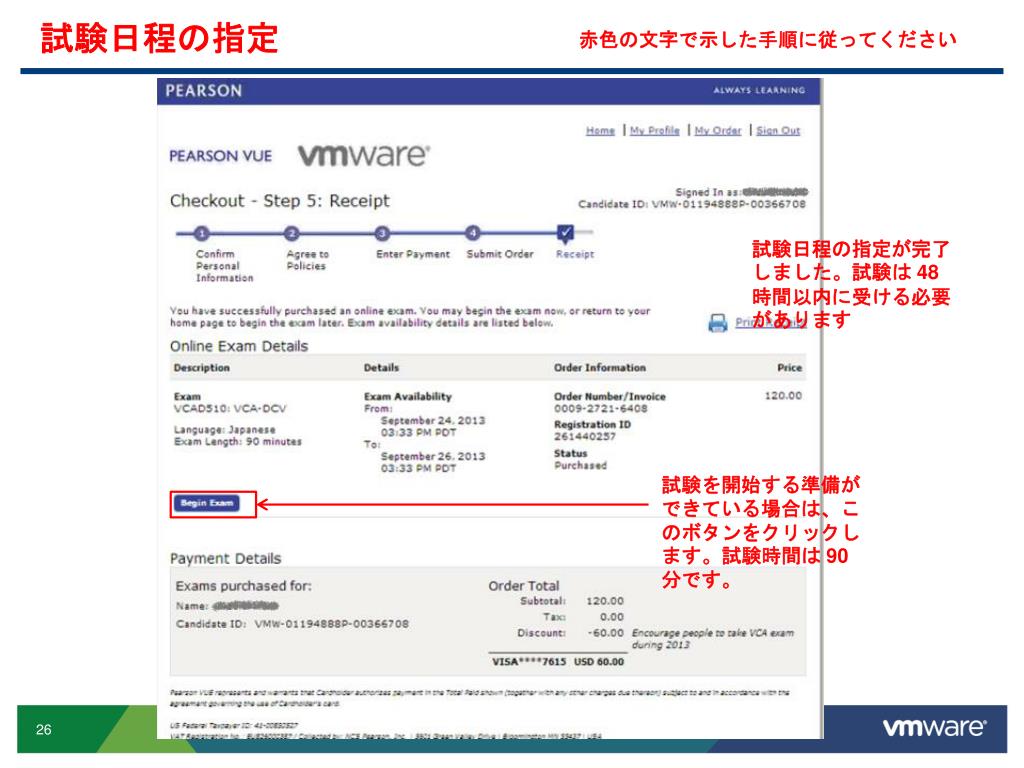Open the My Profile link
The image size is (1024, 768).
(654, 131)
